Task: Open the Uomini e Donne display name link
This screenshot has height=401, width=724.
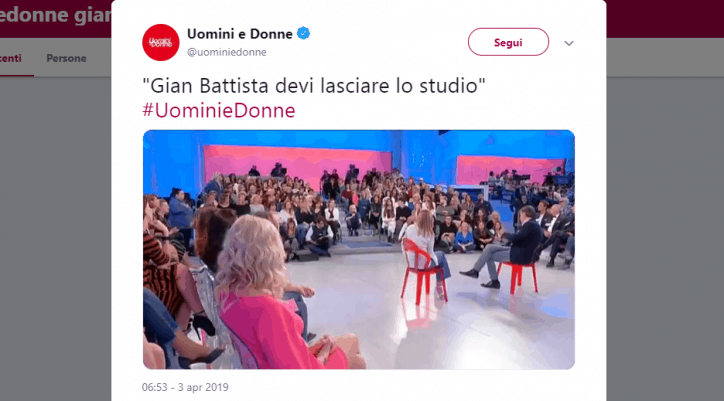Action: [240, 34]
